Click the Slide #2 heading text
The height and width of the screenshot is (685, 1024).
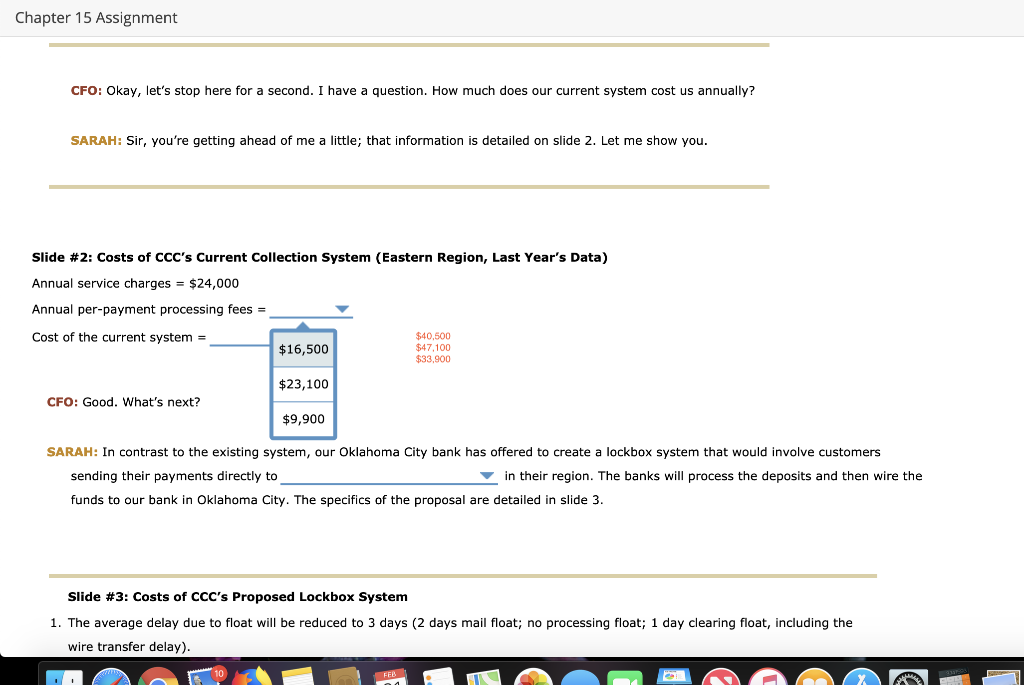click(319, 257)
